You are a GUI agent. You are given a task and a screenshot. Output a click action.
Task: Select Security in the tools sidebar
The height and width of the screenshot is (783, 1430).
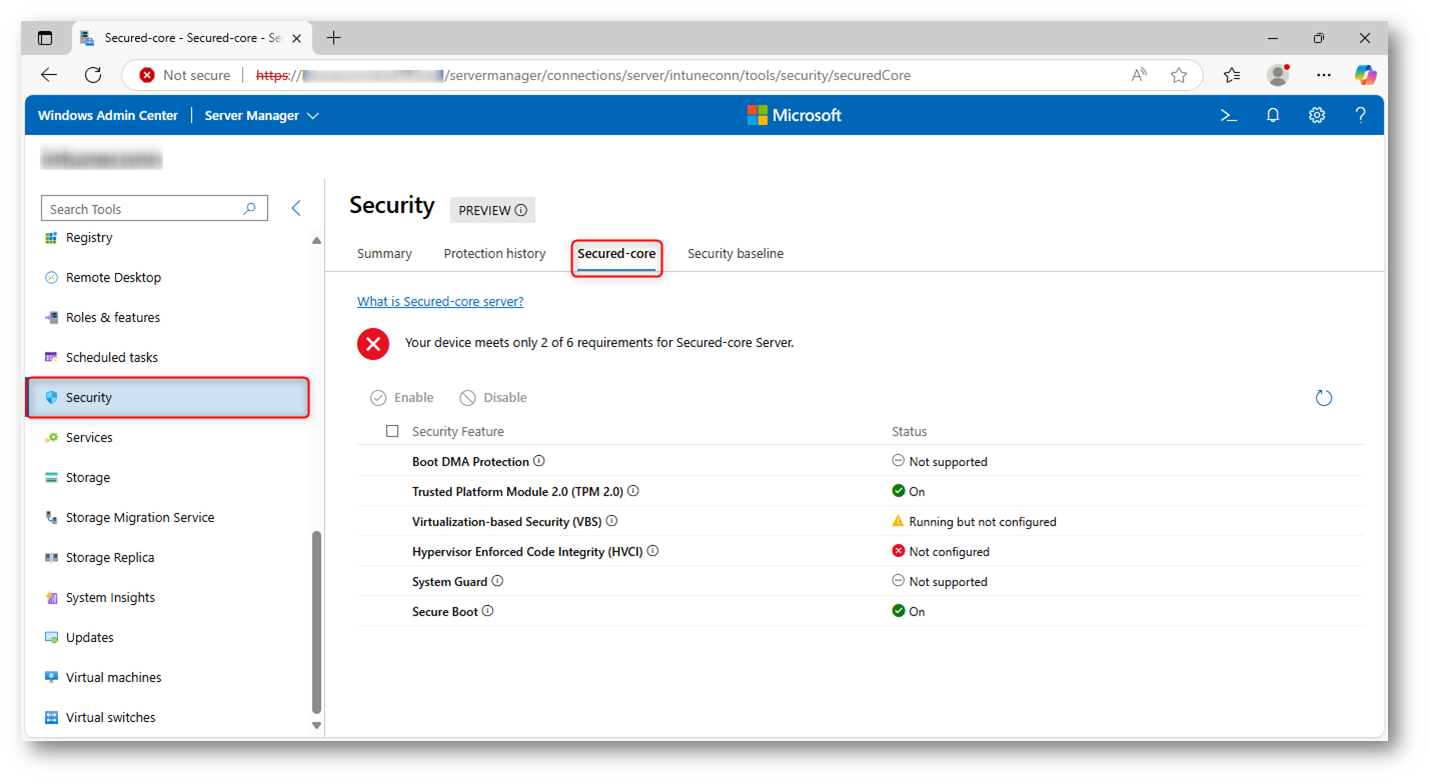point(168,398)
